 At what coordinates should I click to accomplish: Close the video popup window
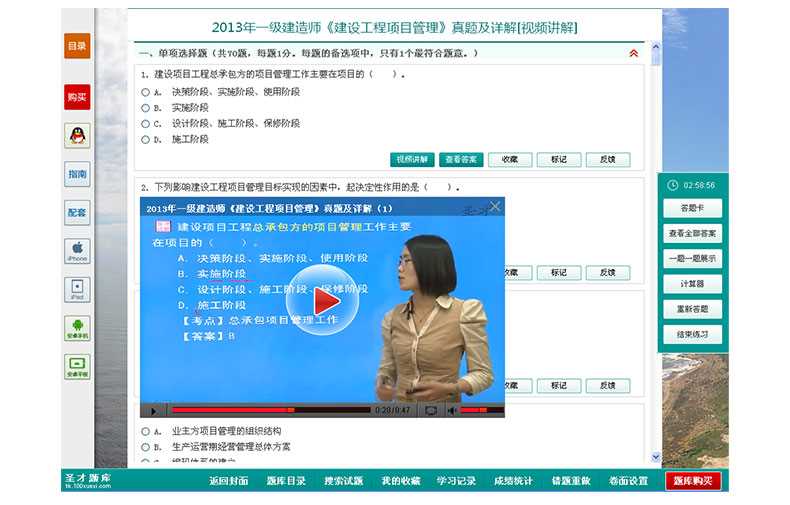point(495,206)
